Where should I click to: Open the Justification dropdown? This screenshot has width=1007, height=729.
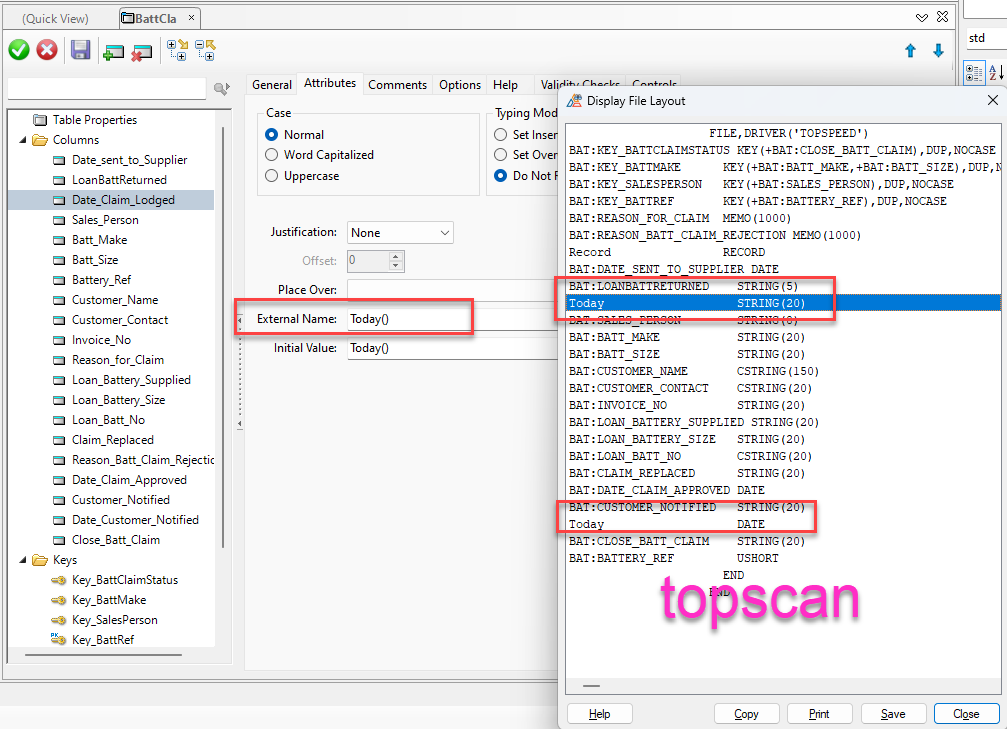click(400, 233)
